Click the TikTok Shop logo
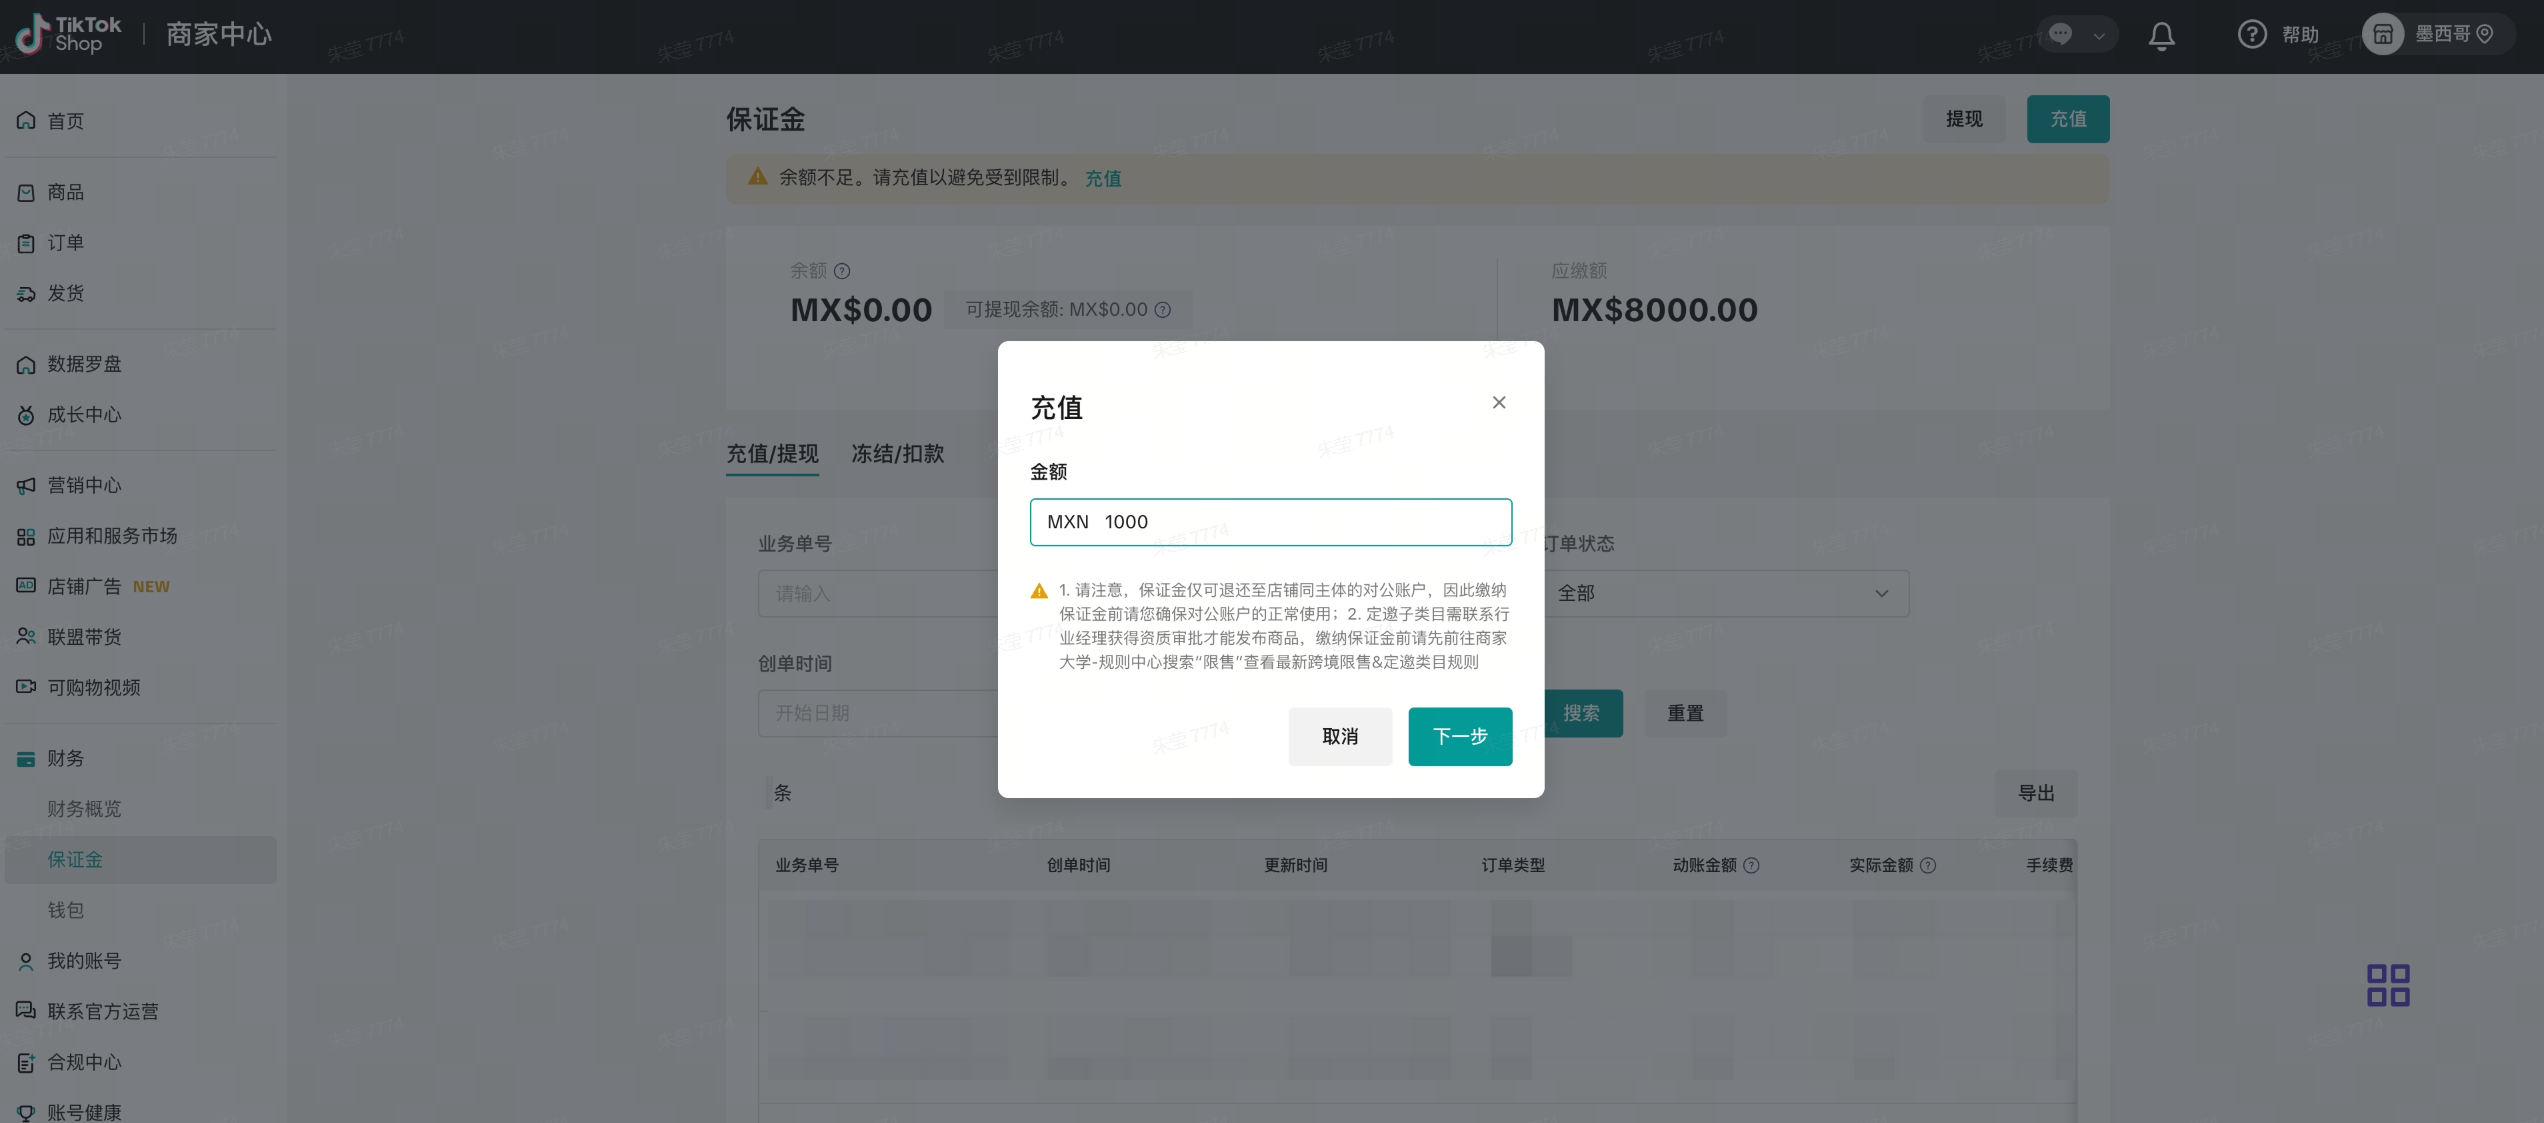Image resolution: width=2544 pixels, height=1123 pixels. tap(68, 35)
